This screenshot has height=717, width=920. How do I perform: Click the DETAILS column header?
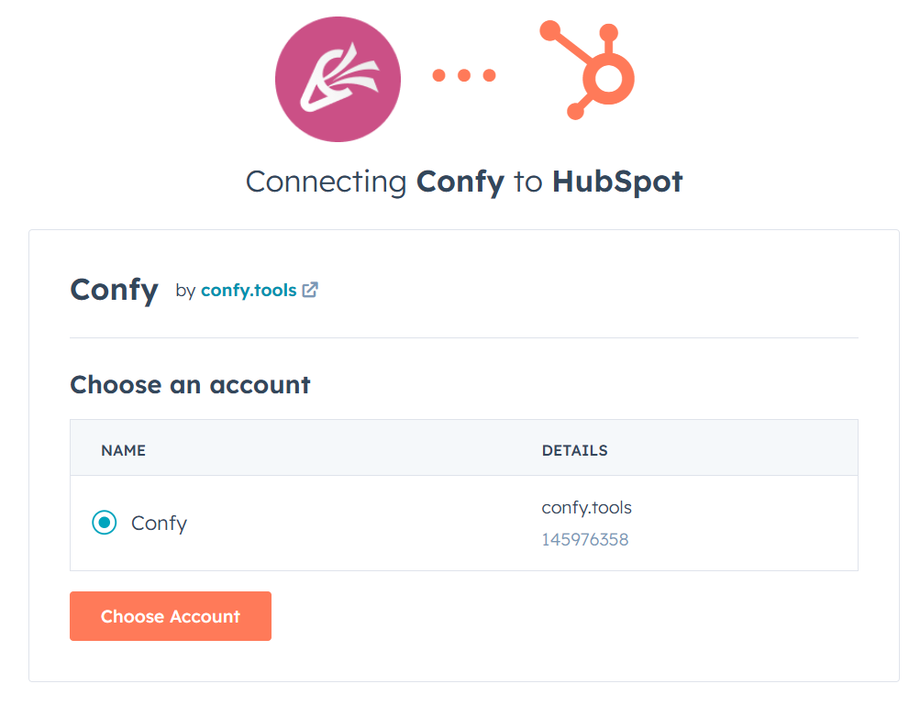click(574, 450)
